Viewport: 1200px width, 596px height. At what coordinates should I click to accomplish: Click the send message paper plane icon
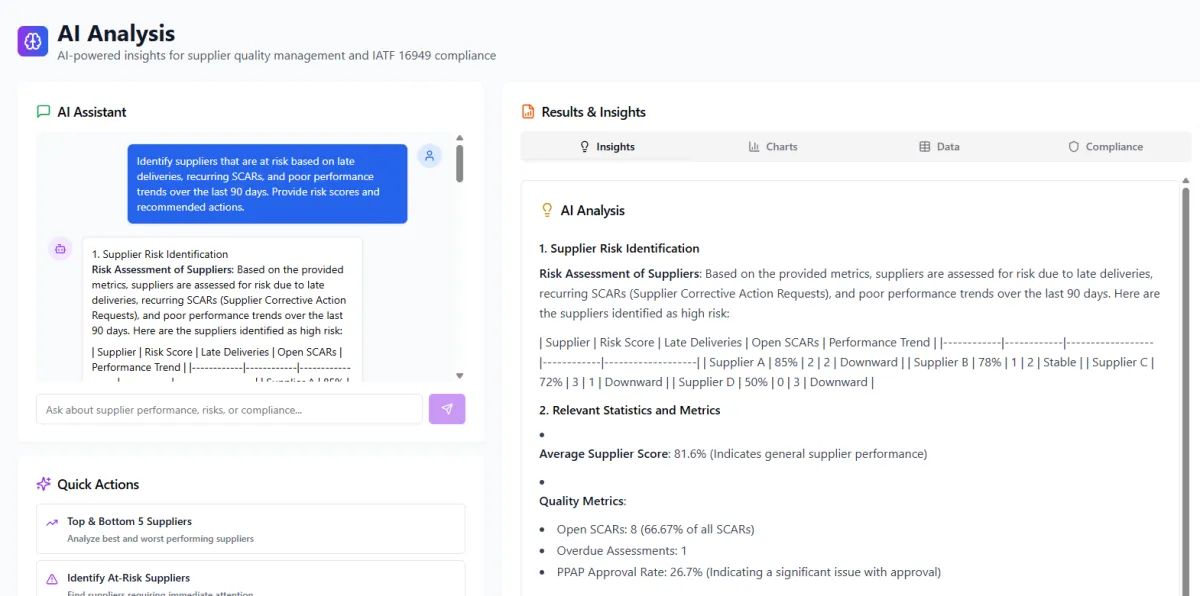447,409
